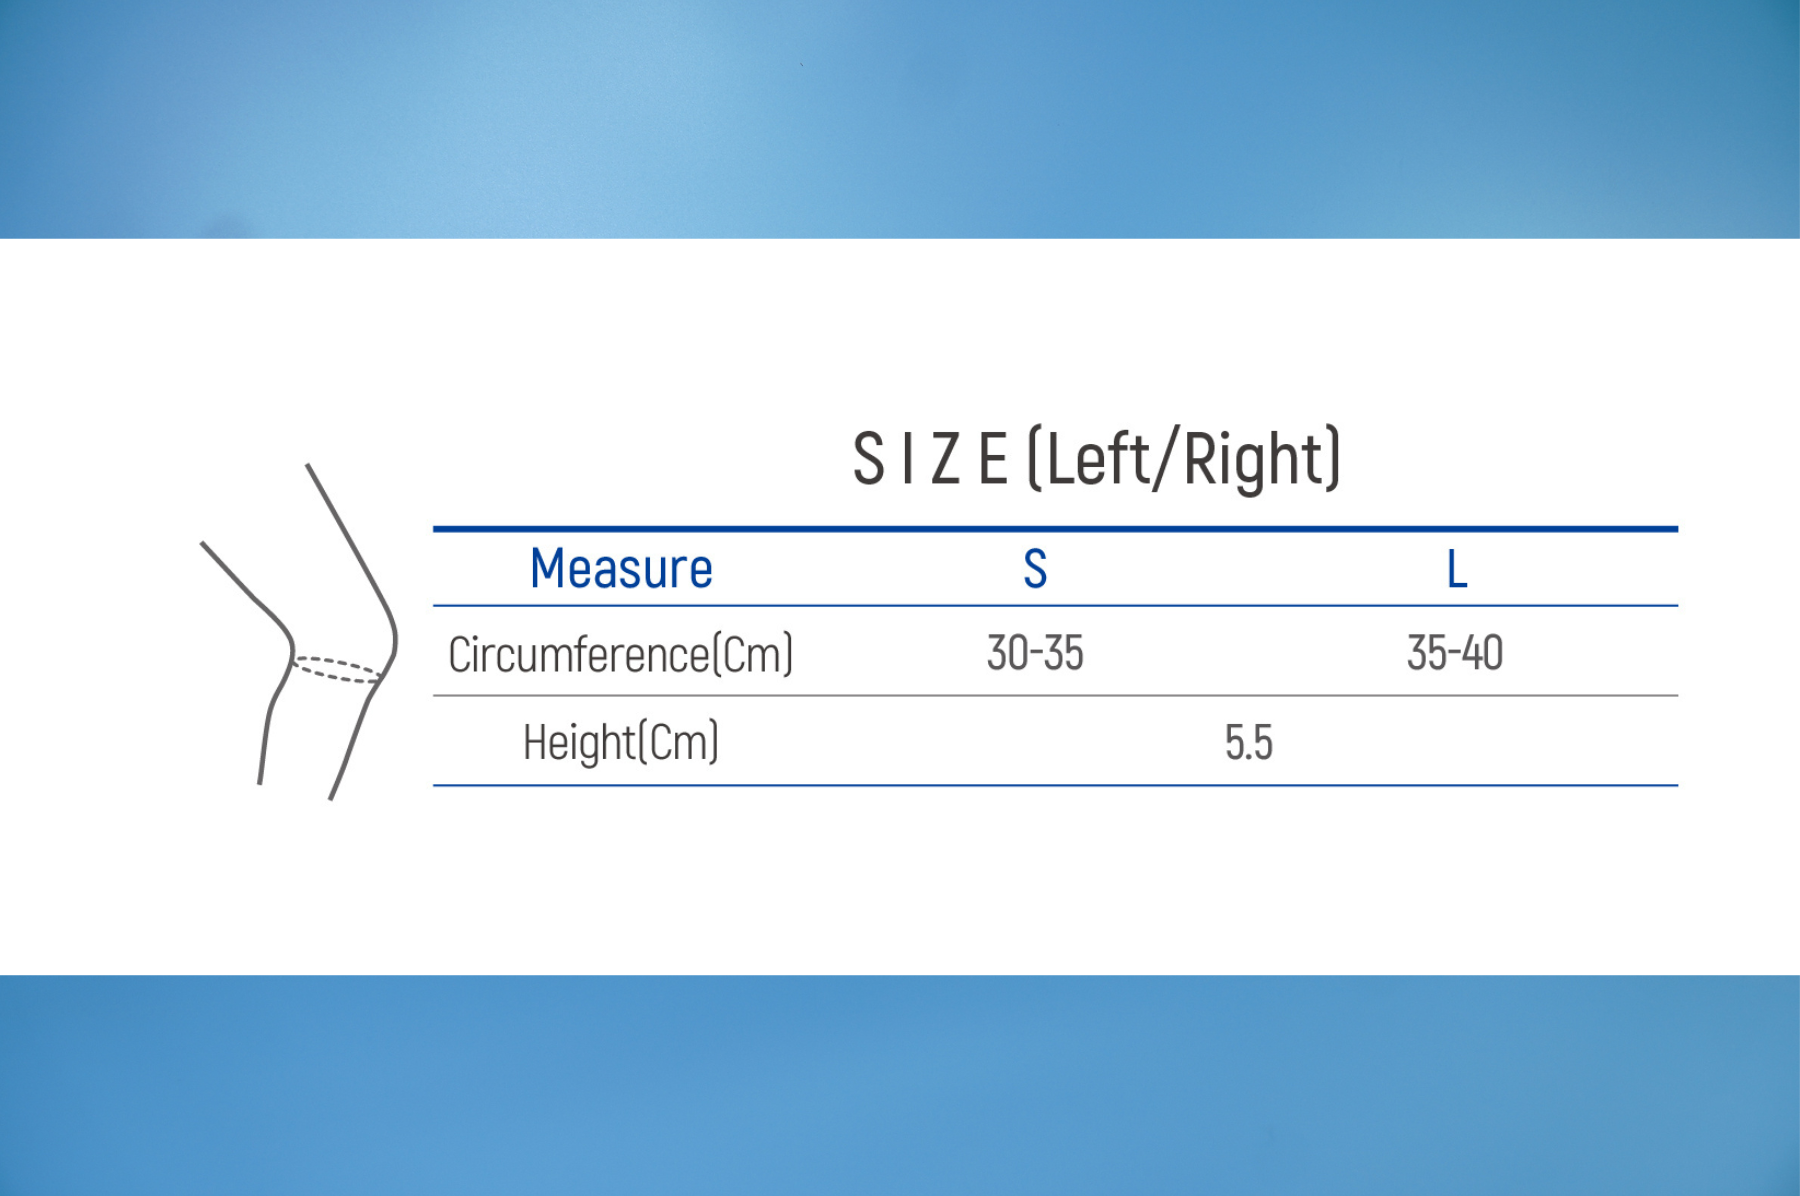
Task: Click the 35-40 circumference value
Action: (x=1455, y=653)
